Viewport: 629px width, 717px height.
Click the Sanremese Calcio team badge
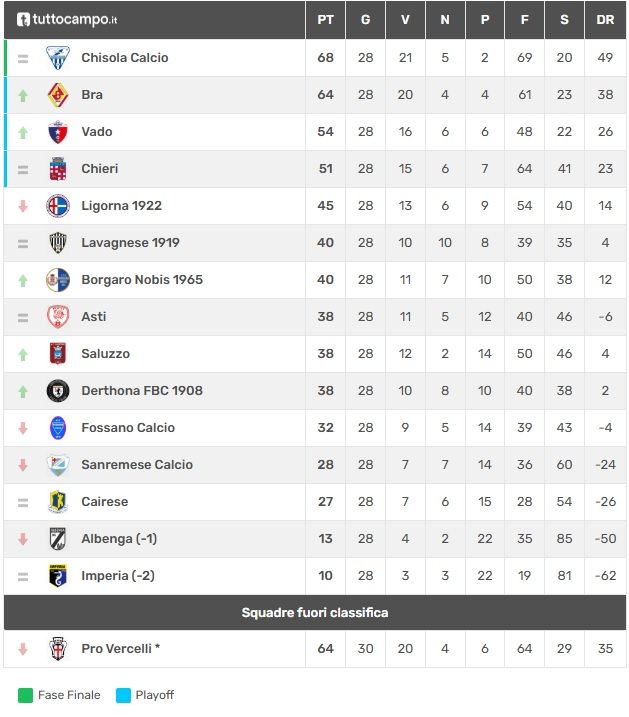click(x=58, y=465)
